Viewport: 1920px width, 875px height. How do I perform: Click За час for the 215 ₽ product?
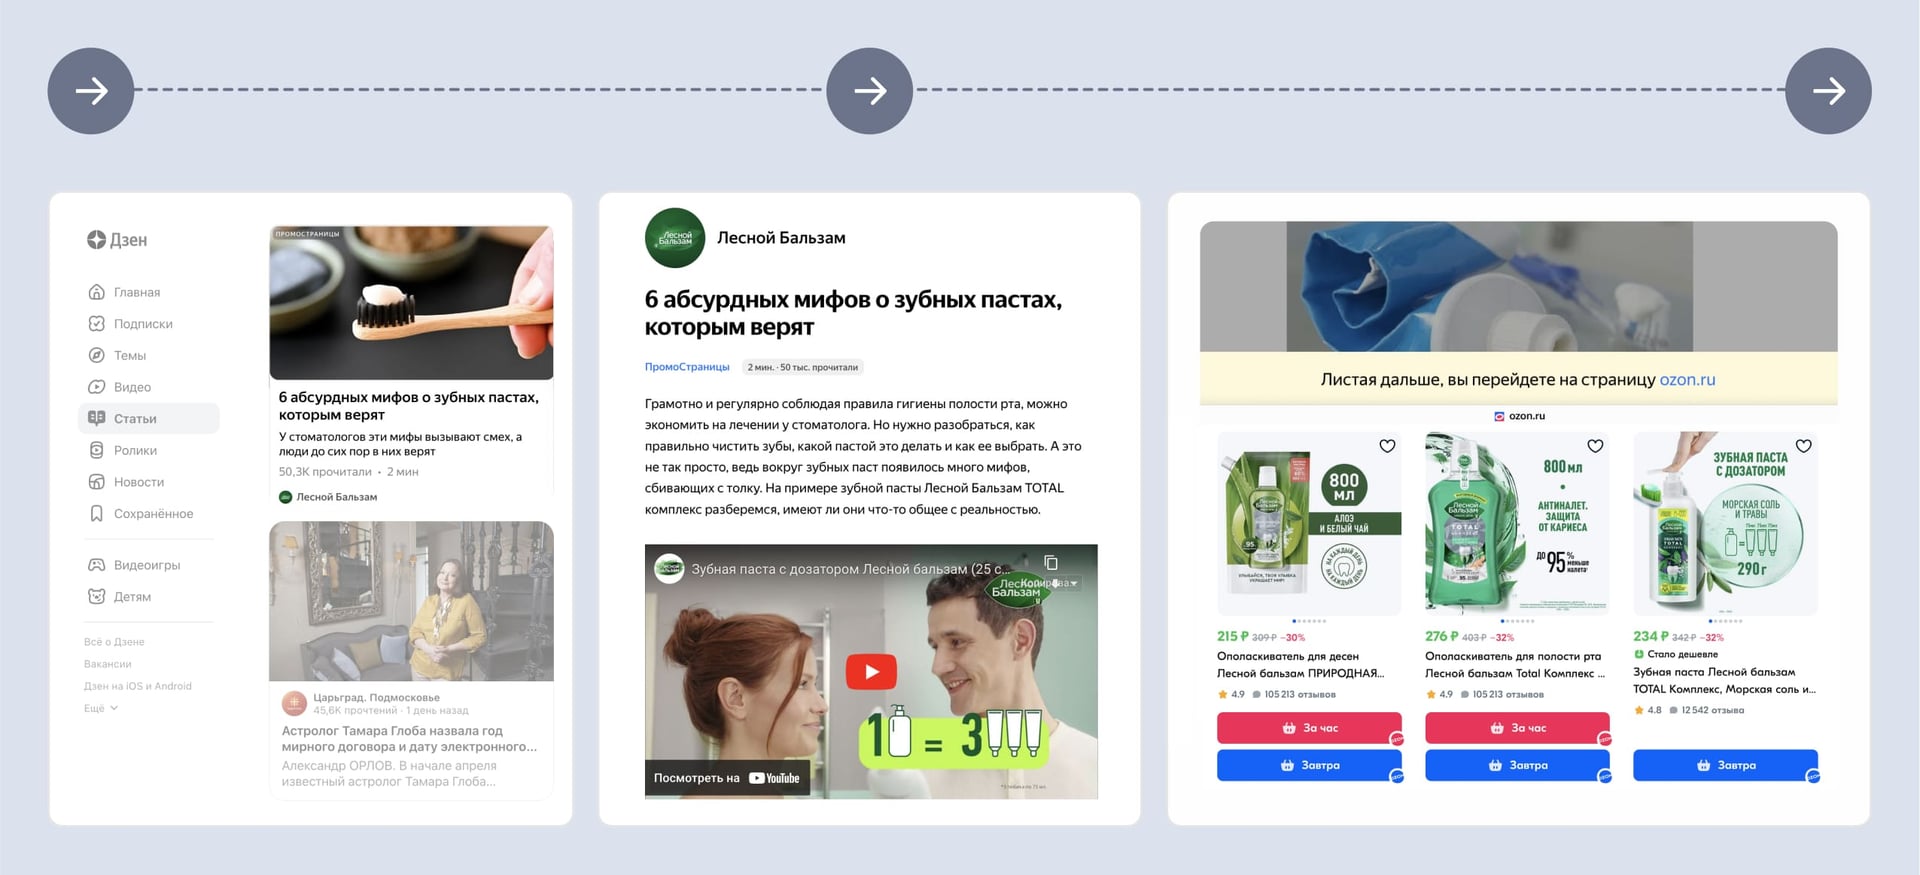click(x=1309, y=728)
